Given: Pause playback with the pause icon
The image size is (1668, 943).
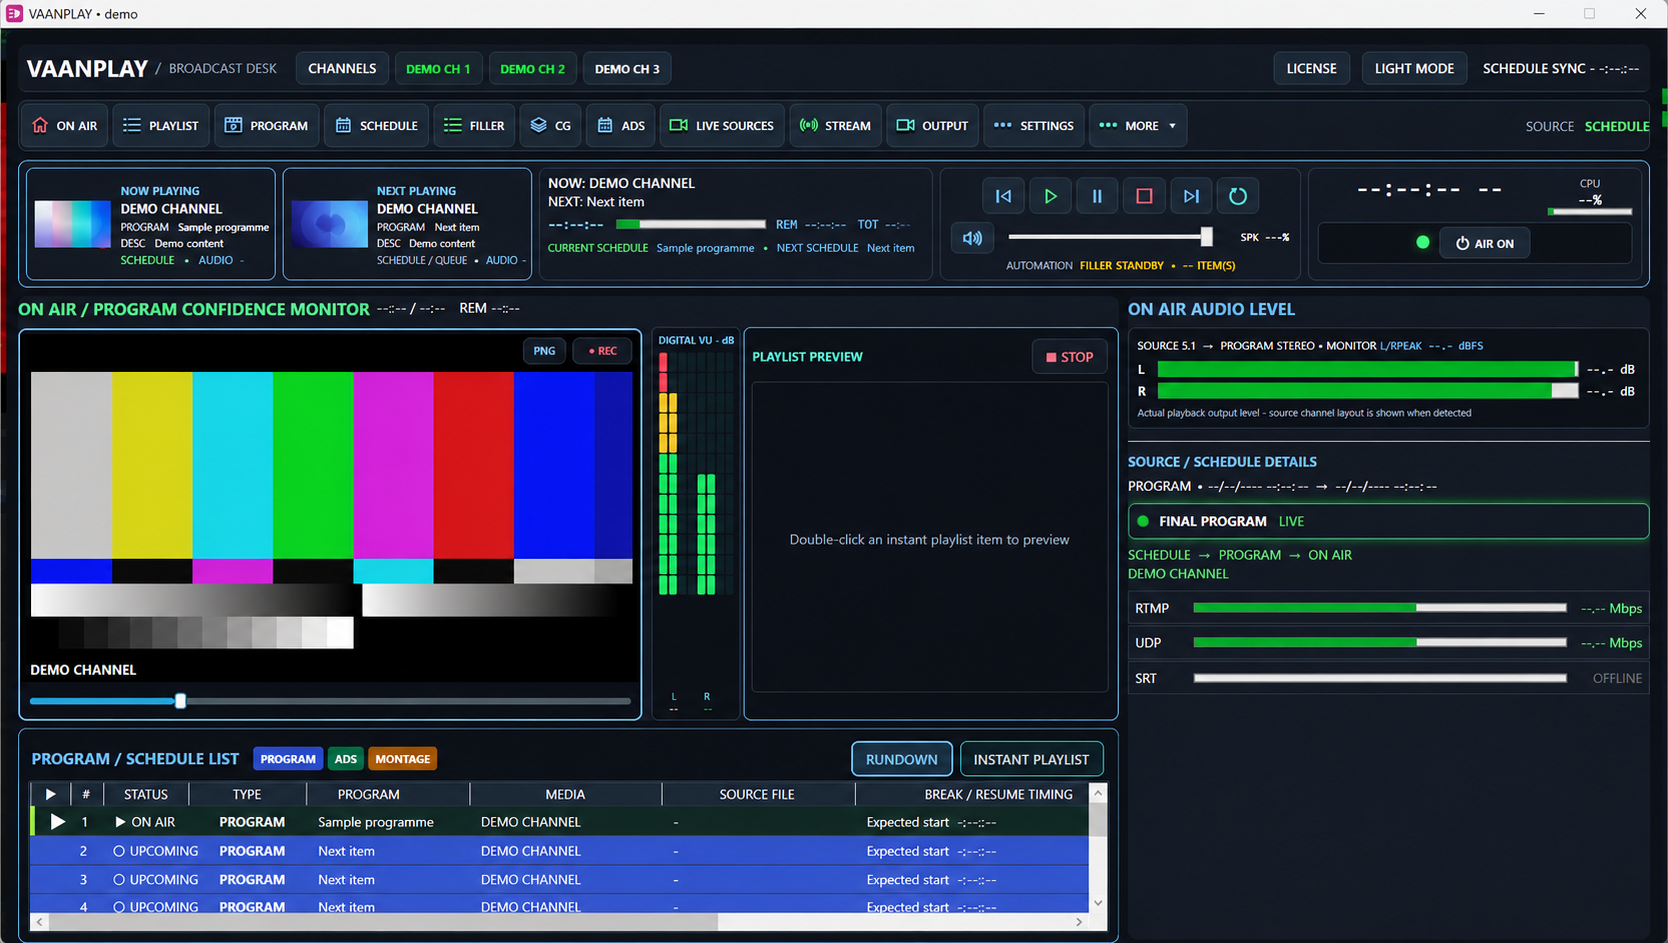Looking at the screenshot, I should pyautogui.click(x=1097, y=196).
